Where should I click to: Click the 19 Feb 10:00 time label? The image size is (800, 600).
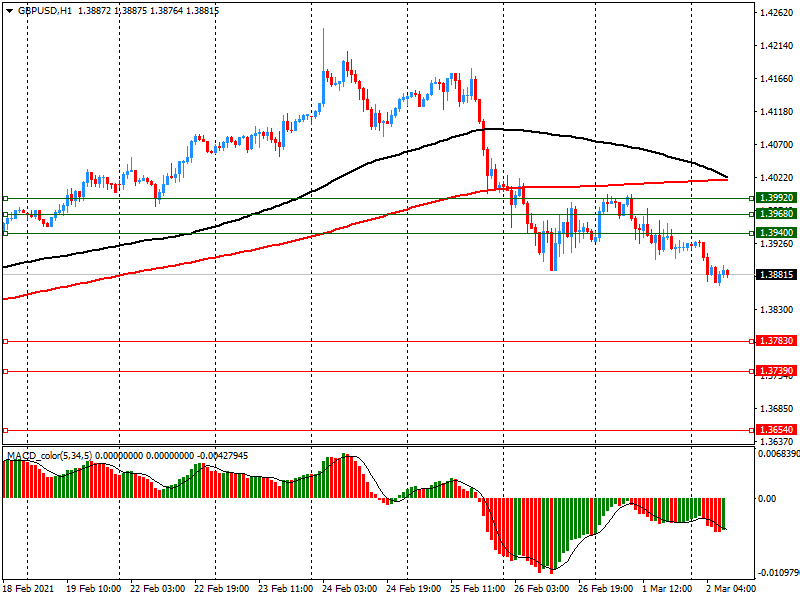[93, 588]
